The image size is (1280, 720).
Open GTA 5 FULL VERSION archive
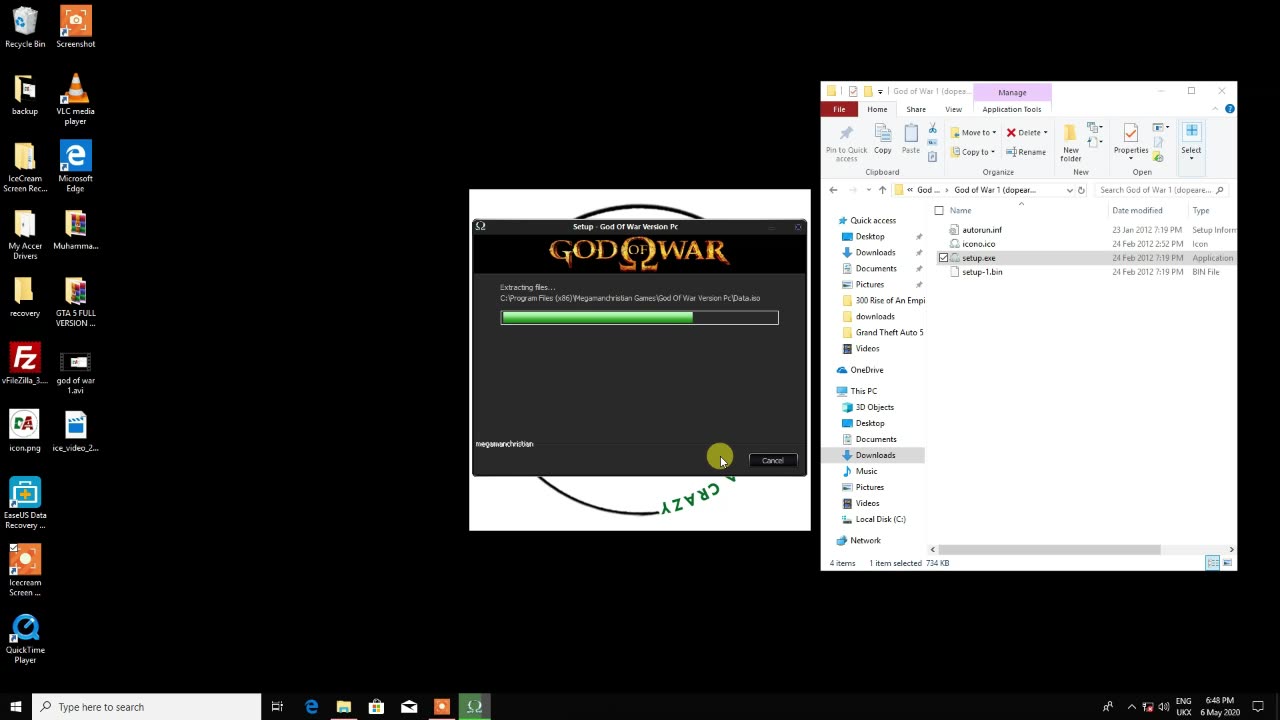click(x=75, y=301)
